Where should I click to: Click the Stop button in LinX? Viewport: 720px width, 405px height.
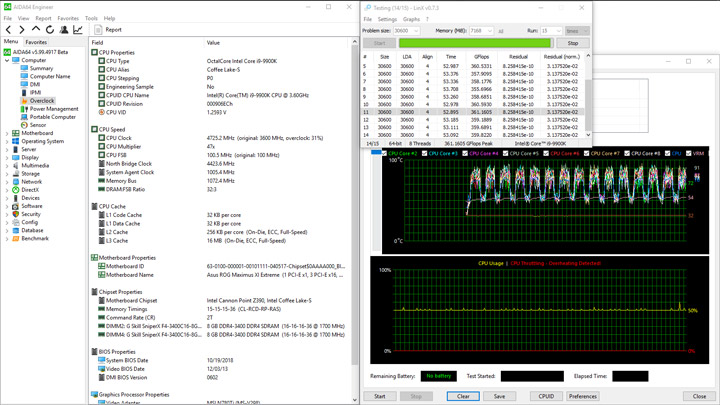(572, 43)
